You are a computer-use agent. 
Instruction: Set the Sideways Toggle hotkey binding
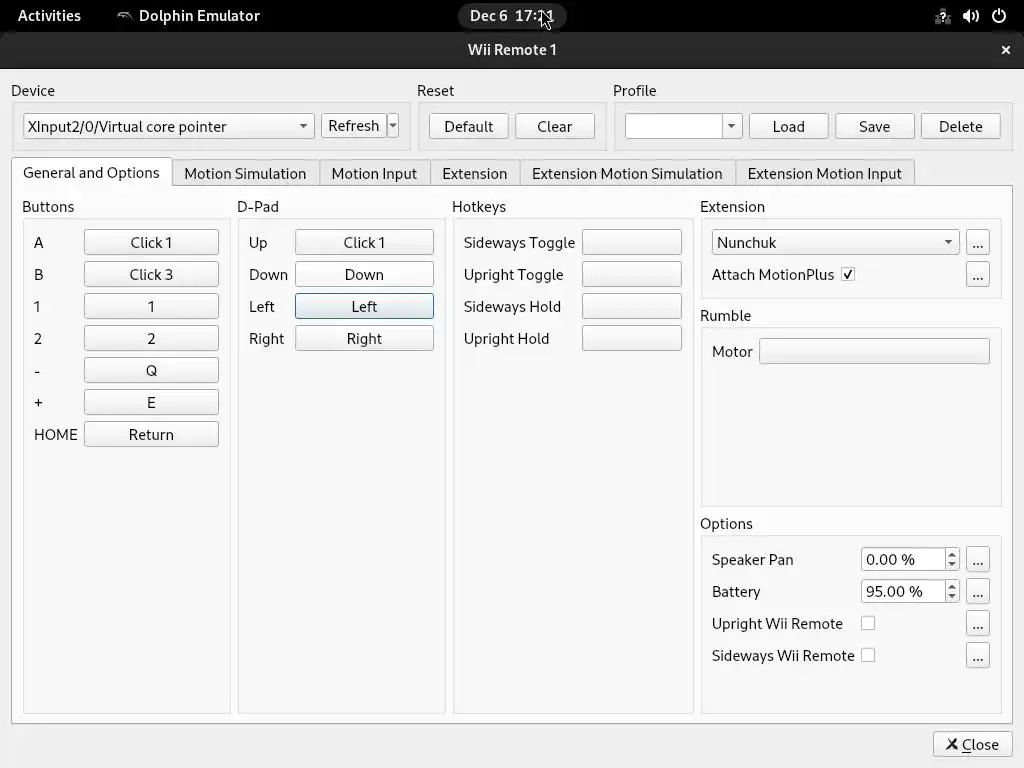point(632,242)
